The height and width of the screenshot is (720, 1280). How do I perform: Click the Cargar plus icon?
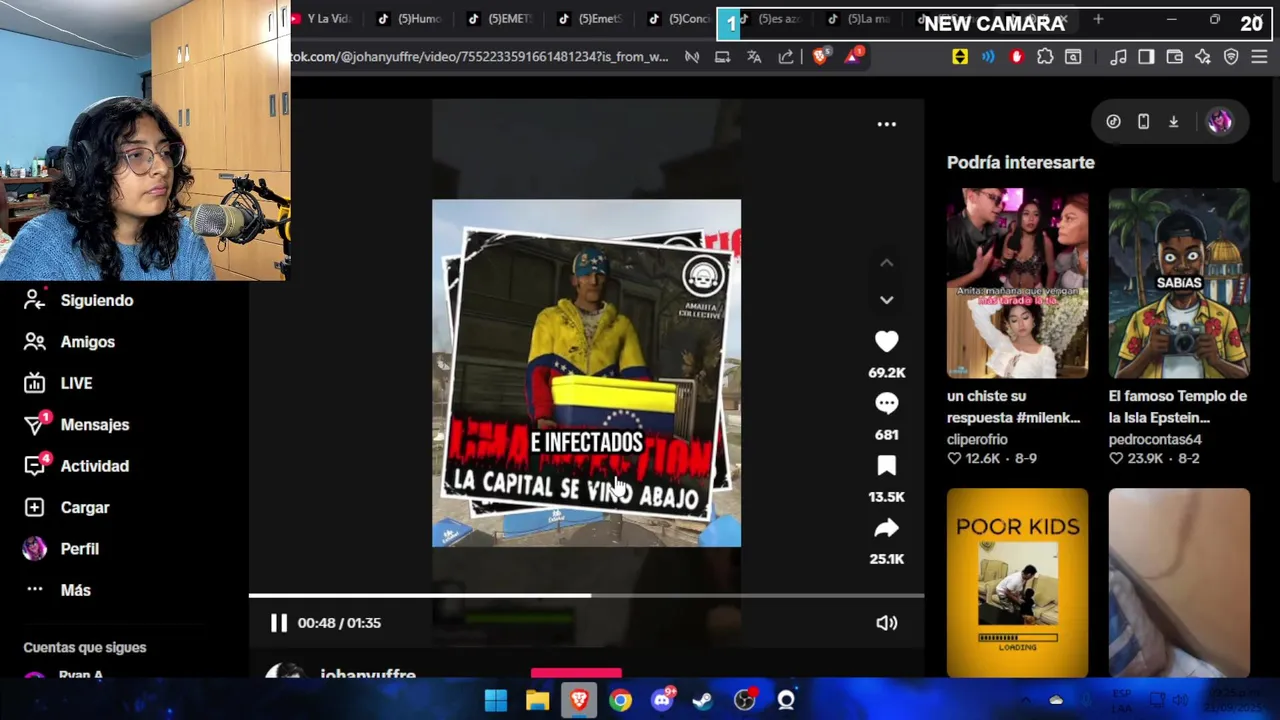click(34, 508)
